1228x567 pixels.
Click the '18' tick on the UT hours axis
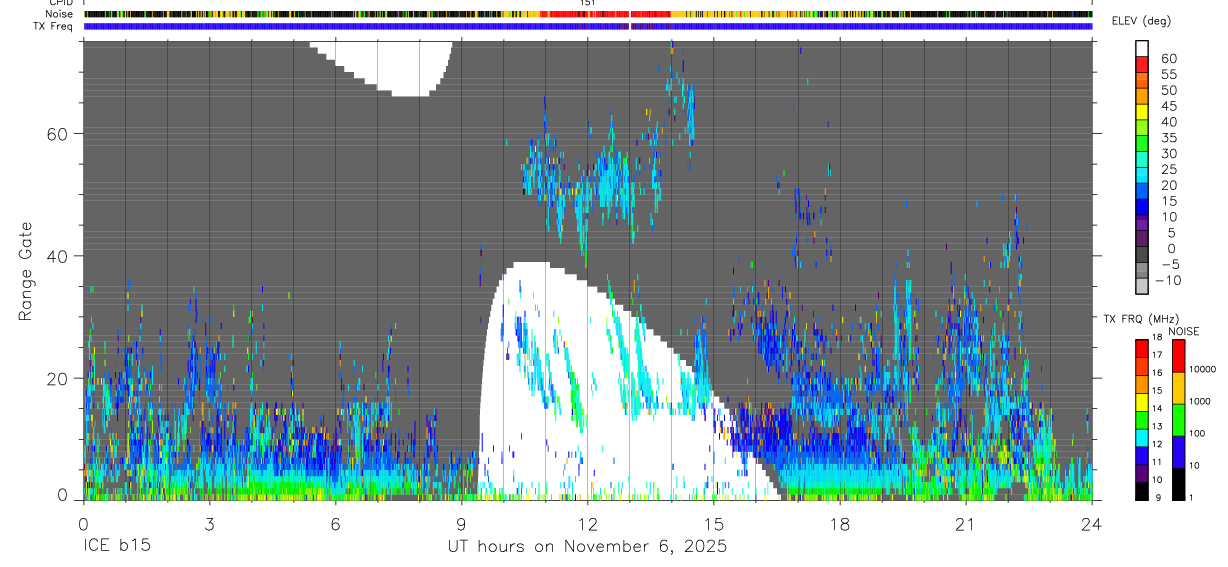(840, 523)
